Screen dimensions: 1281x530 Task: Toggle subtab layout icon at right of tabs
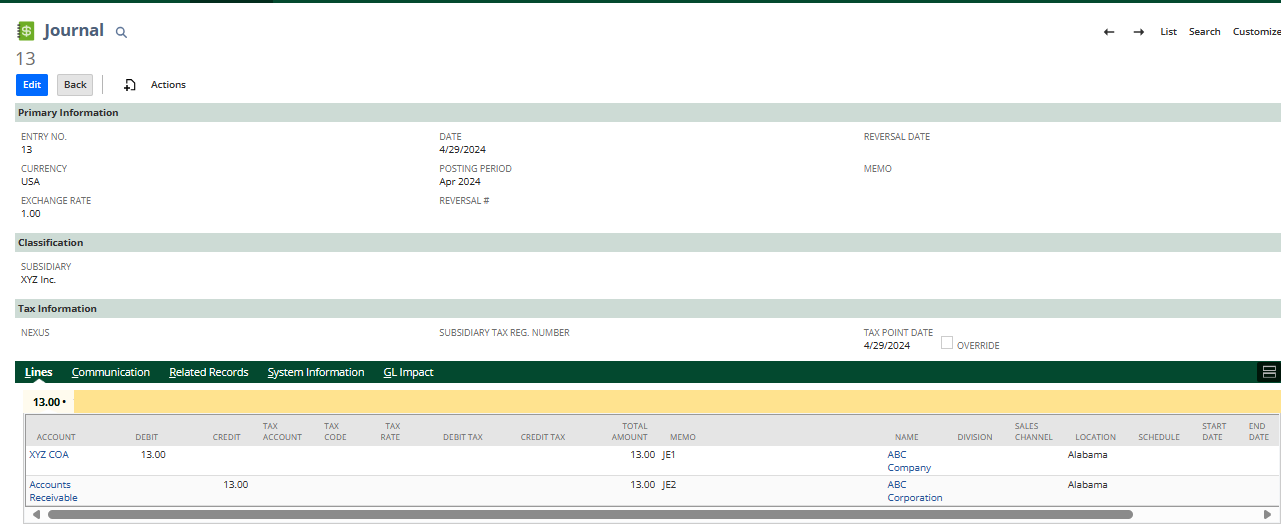pyautogui.click(x=1269, y=372)
